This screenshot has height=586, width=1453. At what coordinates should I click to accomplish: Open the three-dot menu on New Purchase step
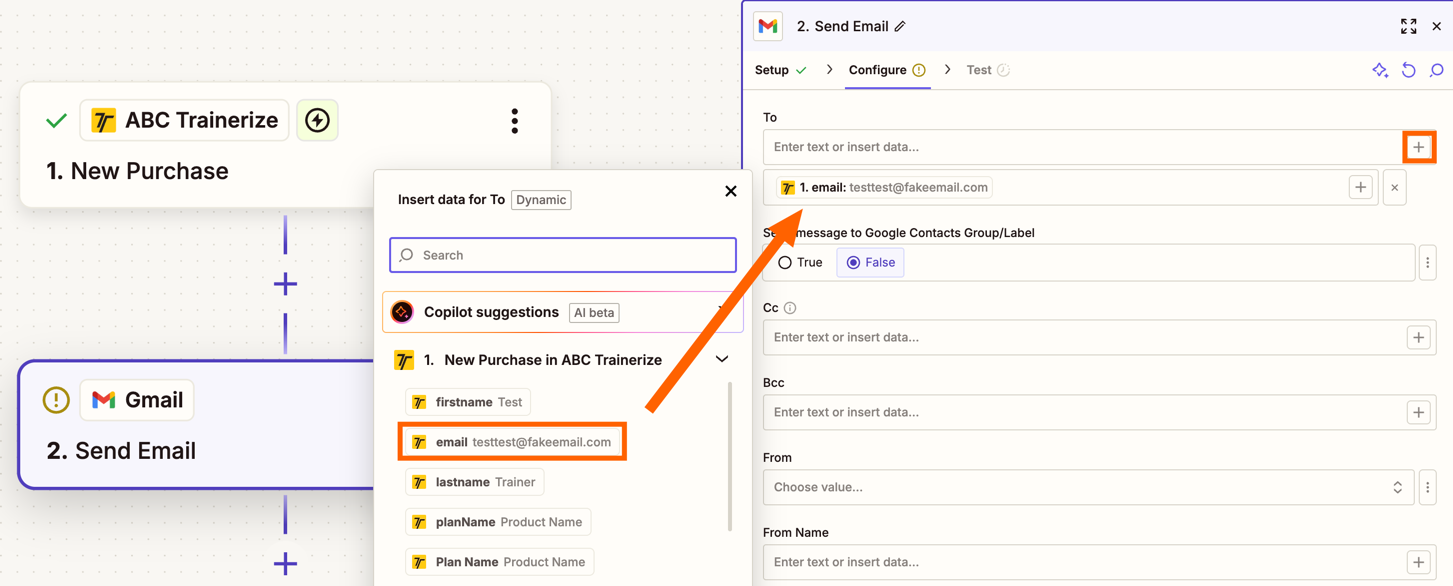[x=515, y=121]
